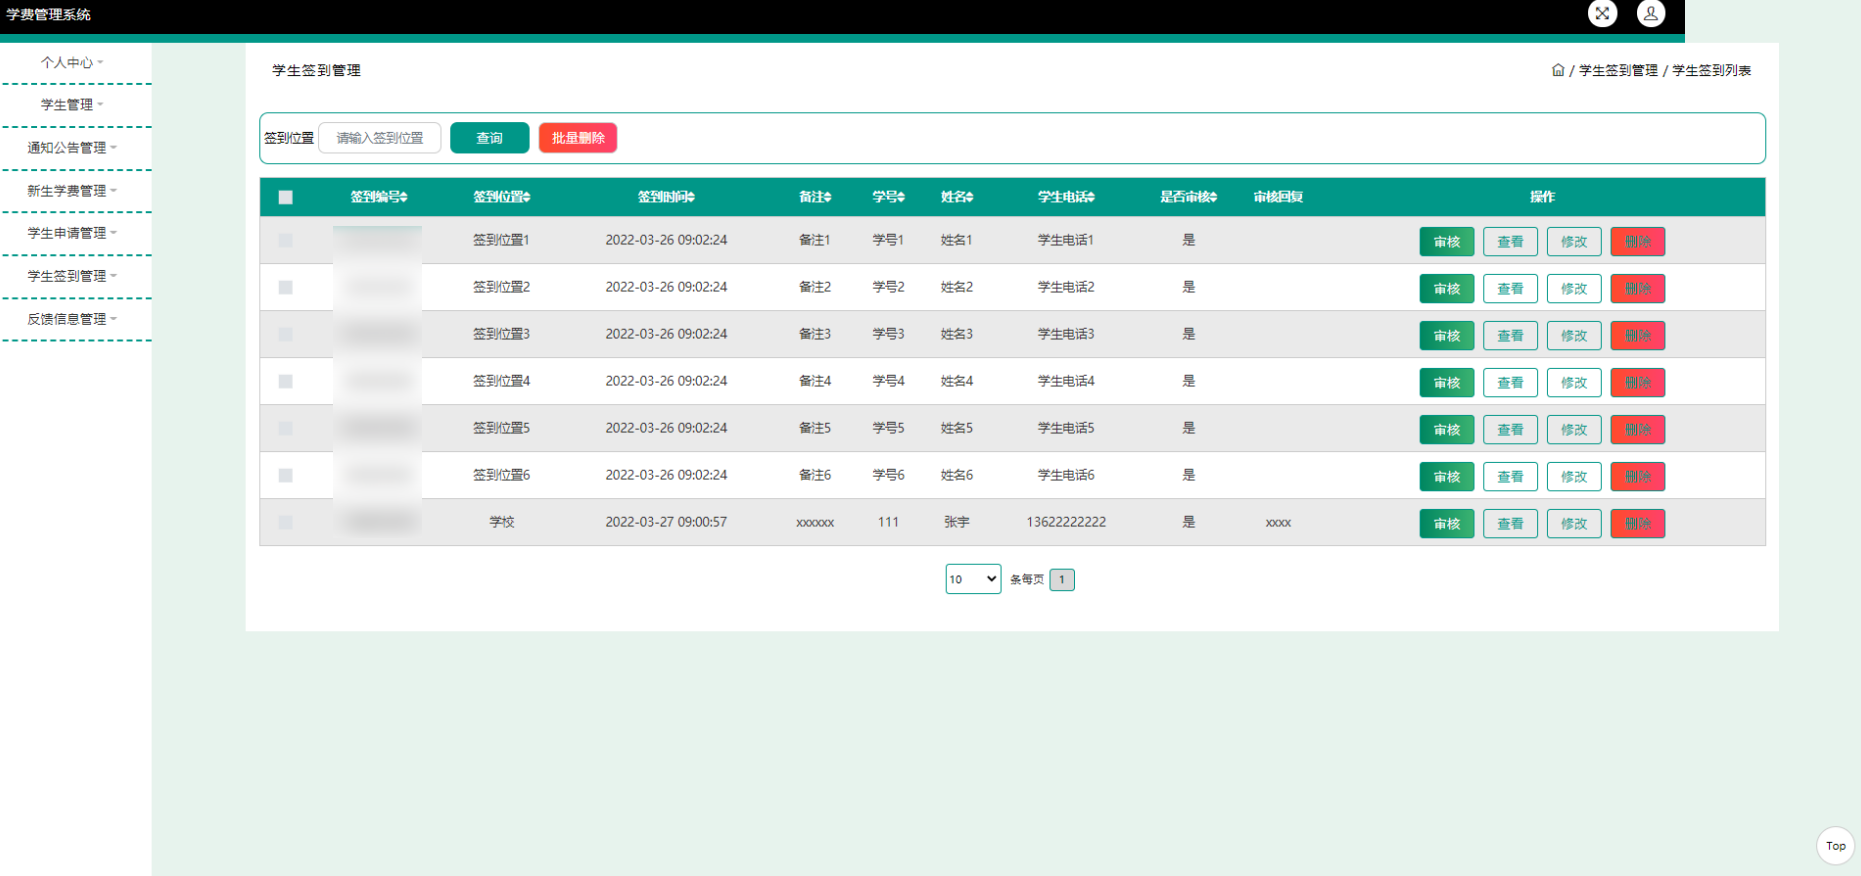Click the Top back-to-top button
The height and width of the screenshot is (876, 1861).
[1835, 846]
